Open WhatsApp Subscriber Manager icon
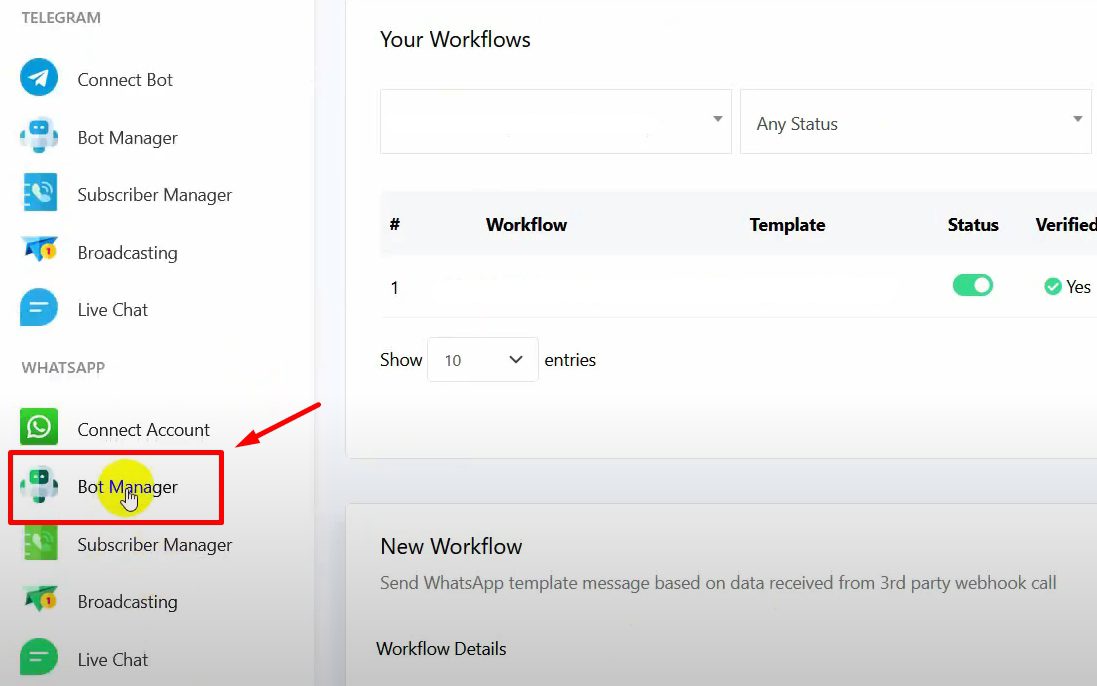This screenshot has width=1097, height=686. click(39, 544)
